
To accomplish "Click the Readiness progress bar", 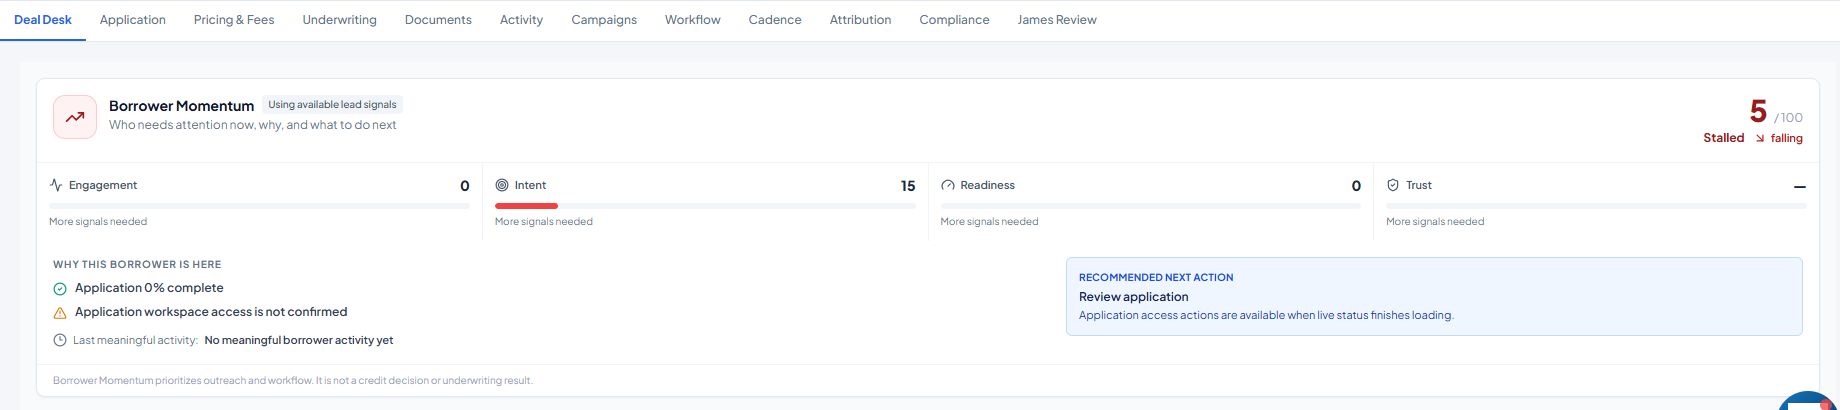I will 1151,206.
